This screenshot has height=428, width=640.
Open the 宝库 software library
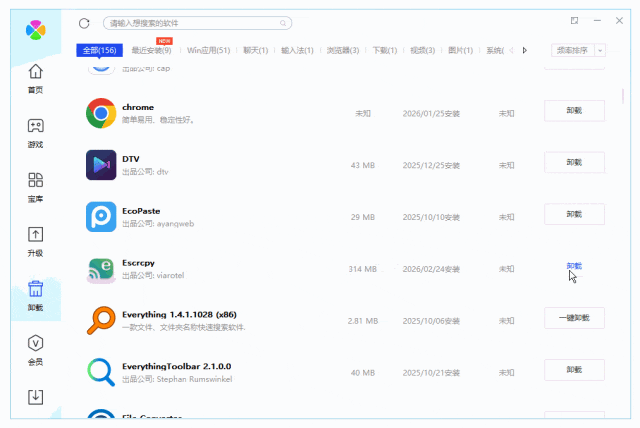click(x=36, y=188)
